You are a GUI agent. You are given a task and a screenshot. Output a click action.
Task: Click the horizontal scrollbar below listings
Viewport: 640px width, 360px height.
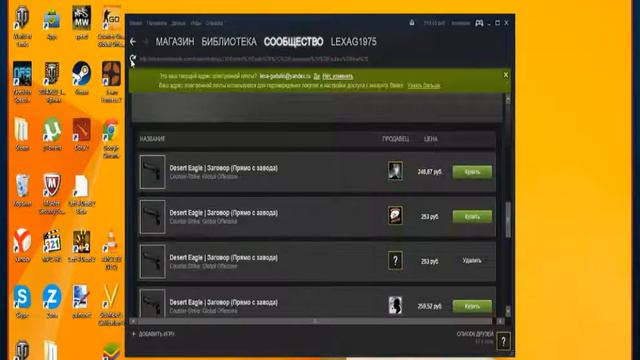(316, 322)
